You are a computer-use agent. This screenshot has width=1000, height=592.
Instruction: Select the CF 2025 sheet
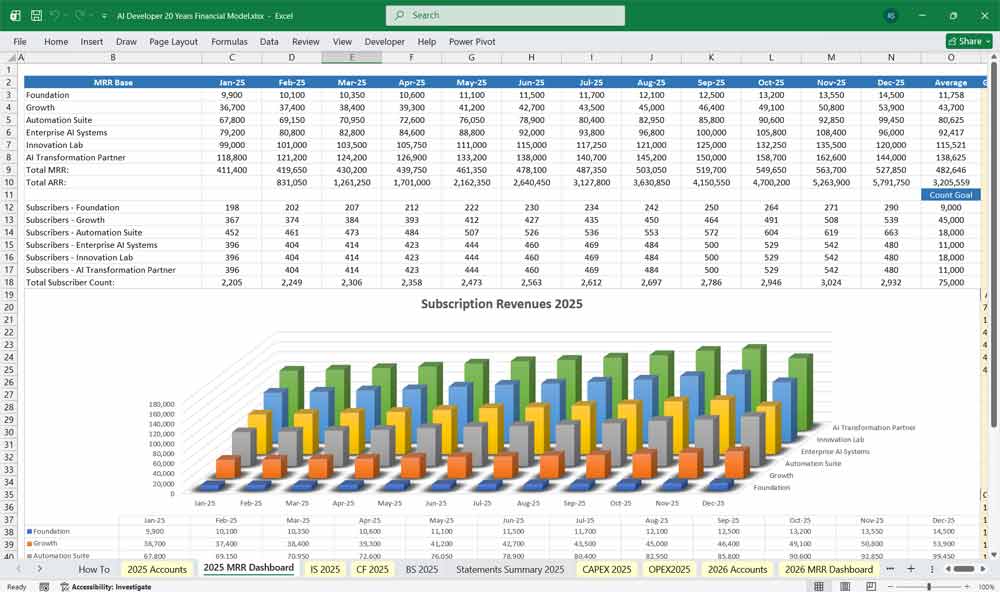click(371, 569)
